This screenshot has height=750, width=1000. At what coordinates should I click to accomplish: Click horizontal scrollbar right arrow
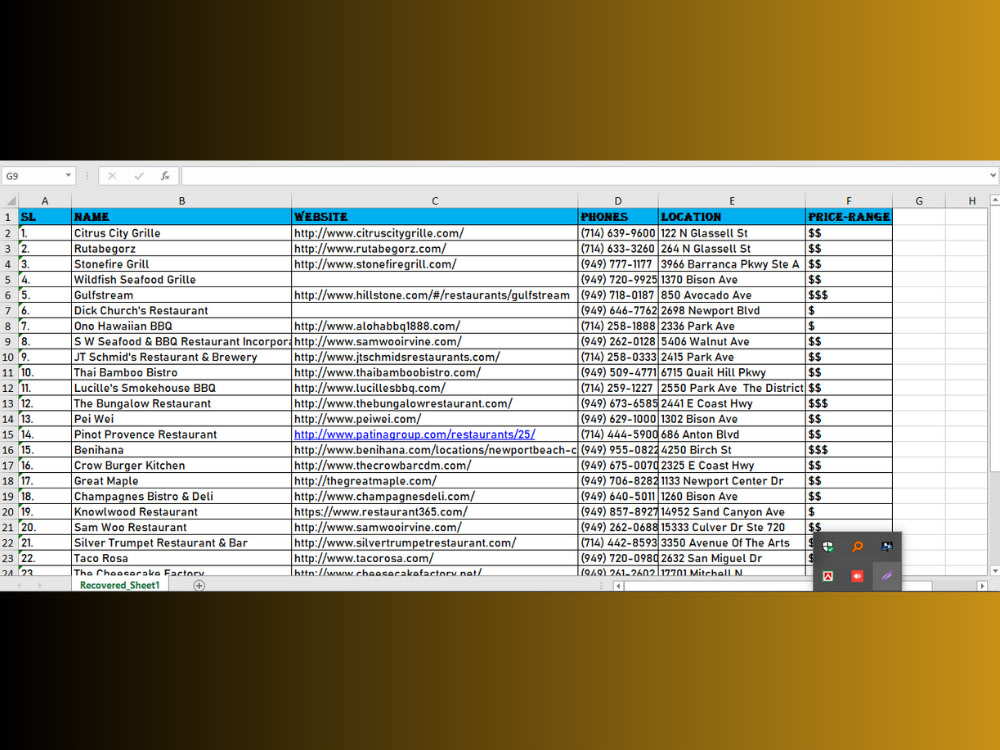point(982,585)
